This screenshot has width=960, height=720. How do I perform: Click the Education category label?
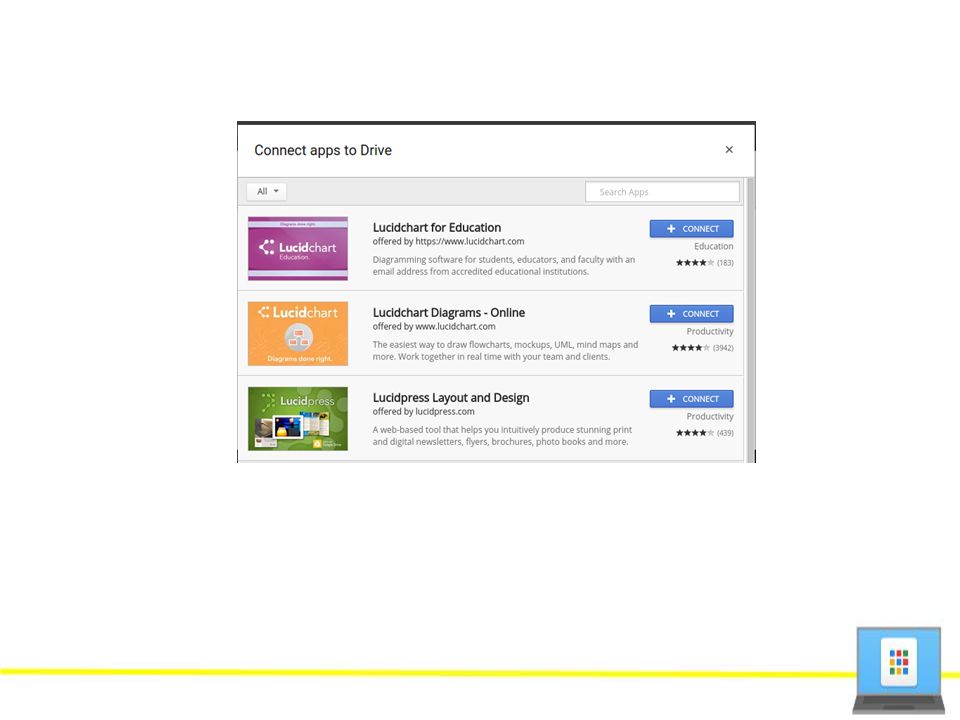pyautogui.click(x=713, y=246)
